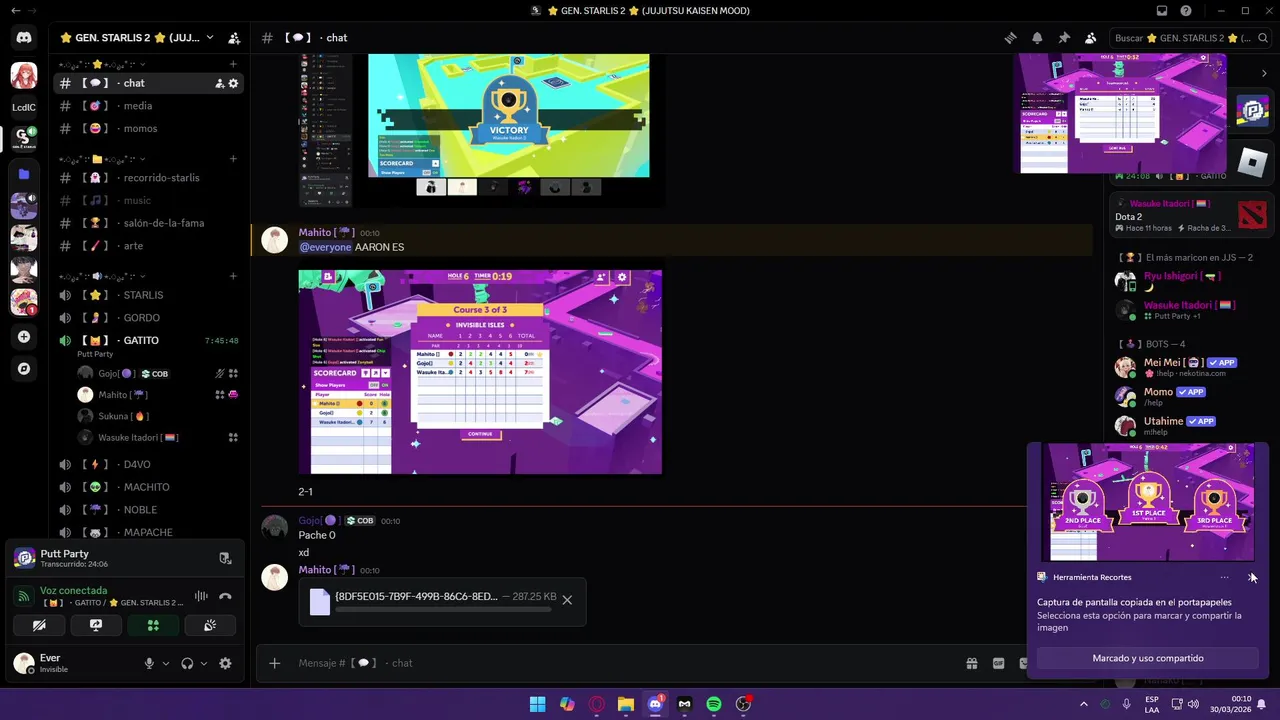This screenshot has width=1280, height=720.
Task: Add a server with plus icon
Action: pos(24,337)
